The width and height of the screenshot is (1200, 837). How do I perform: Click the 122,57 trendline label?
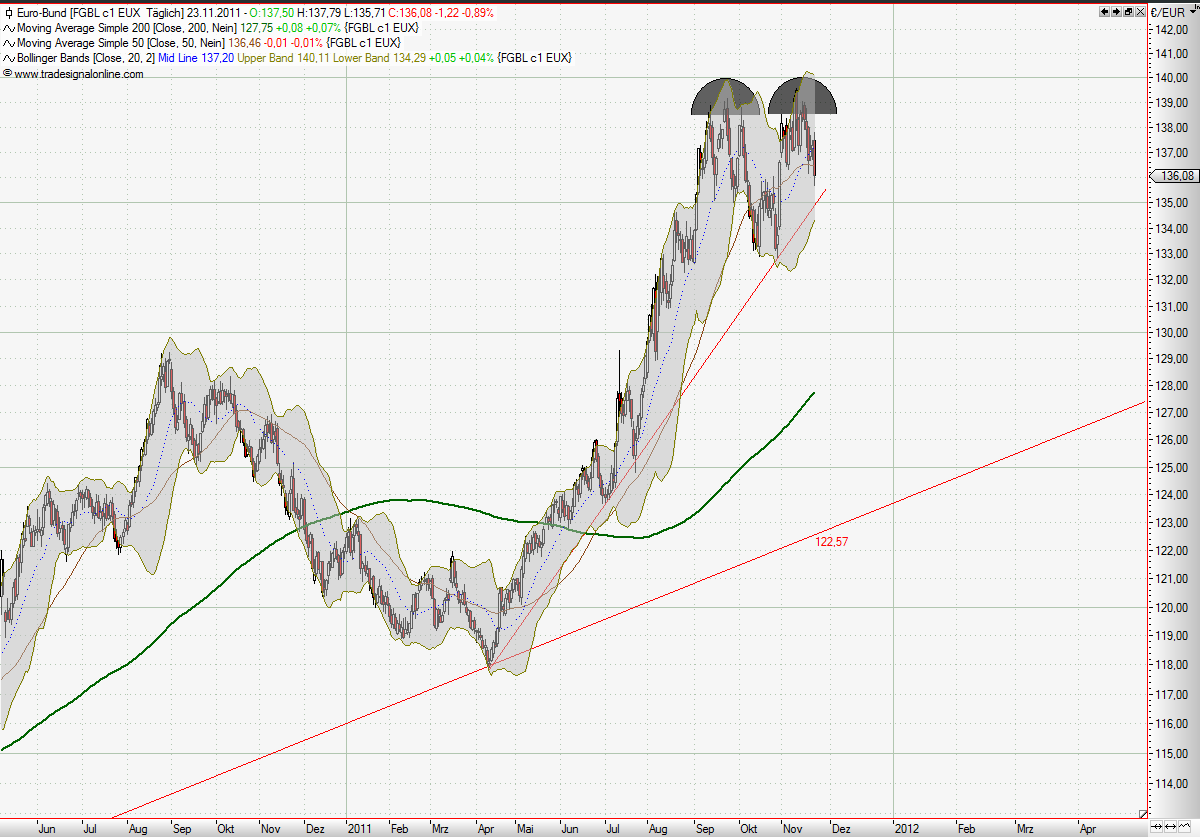[830, 541]
